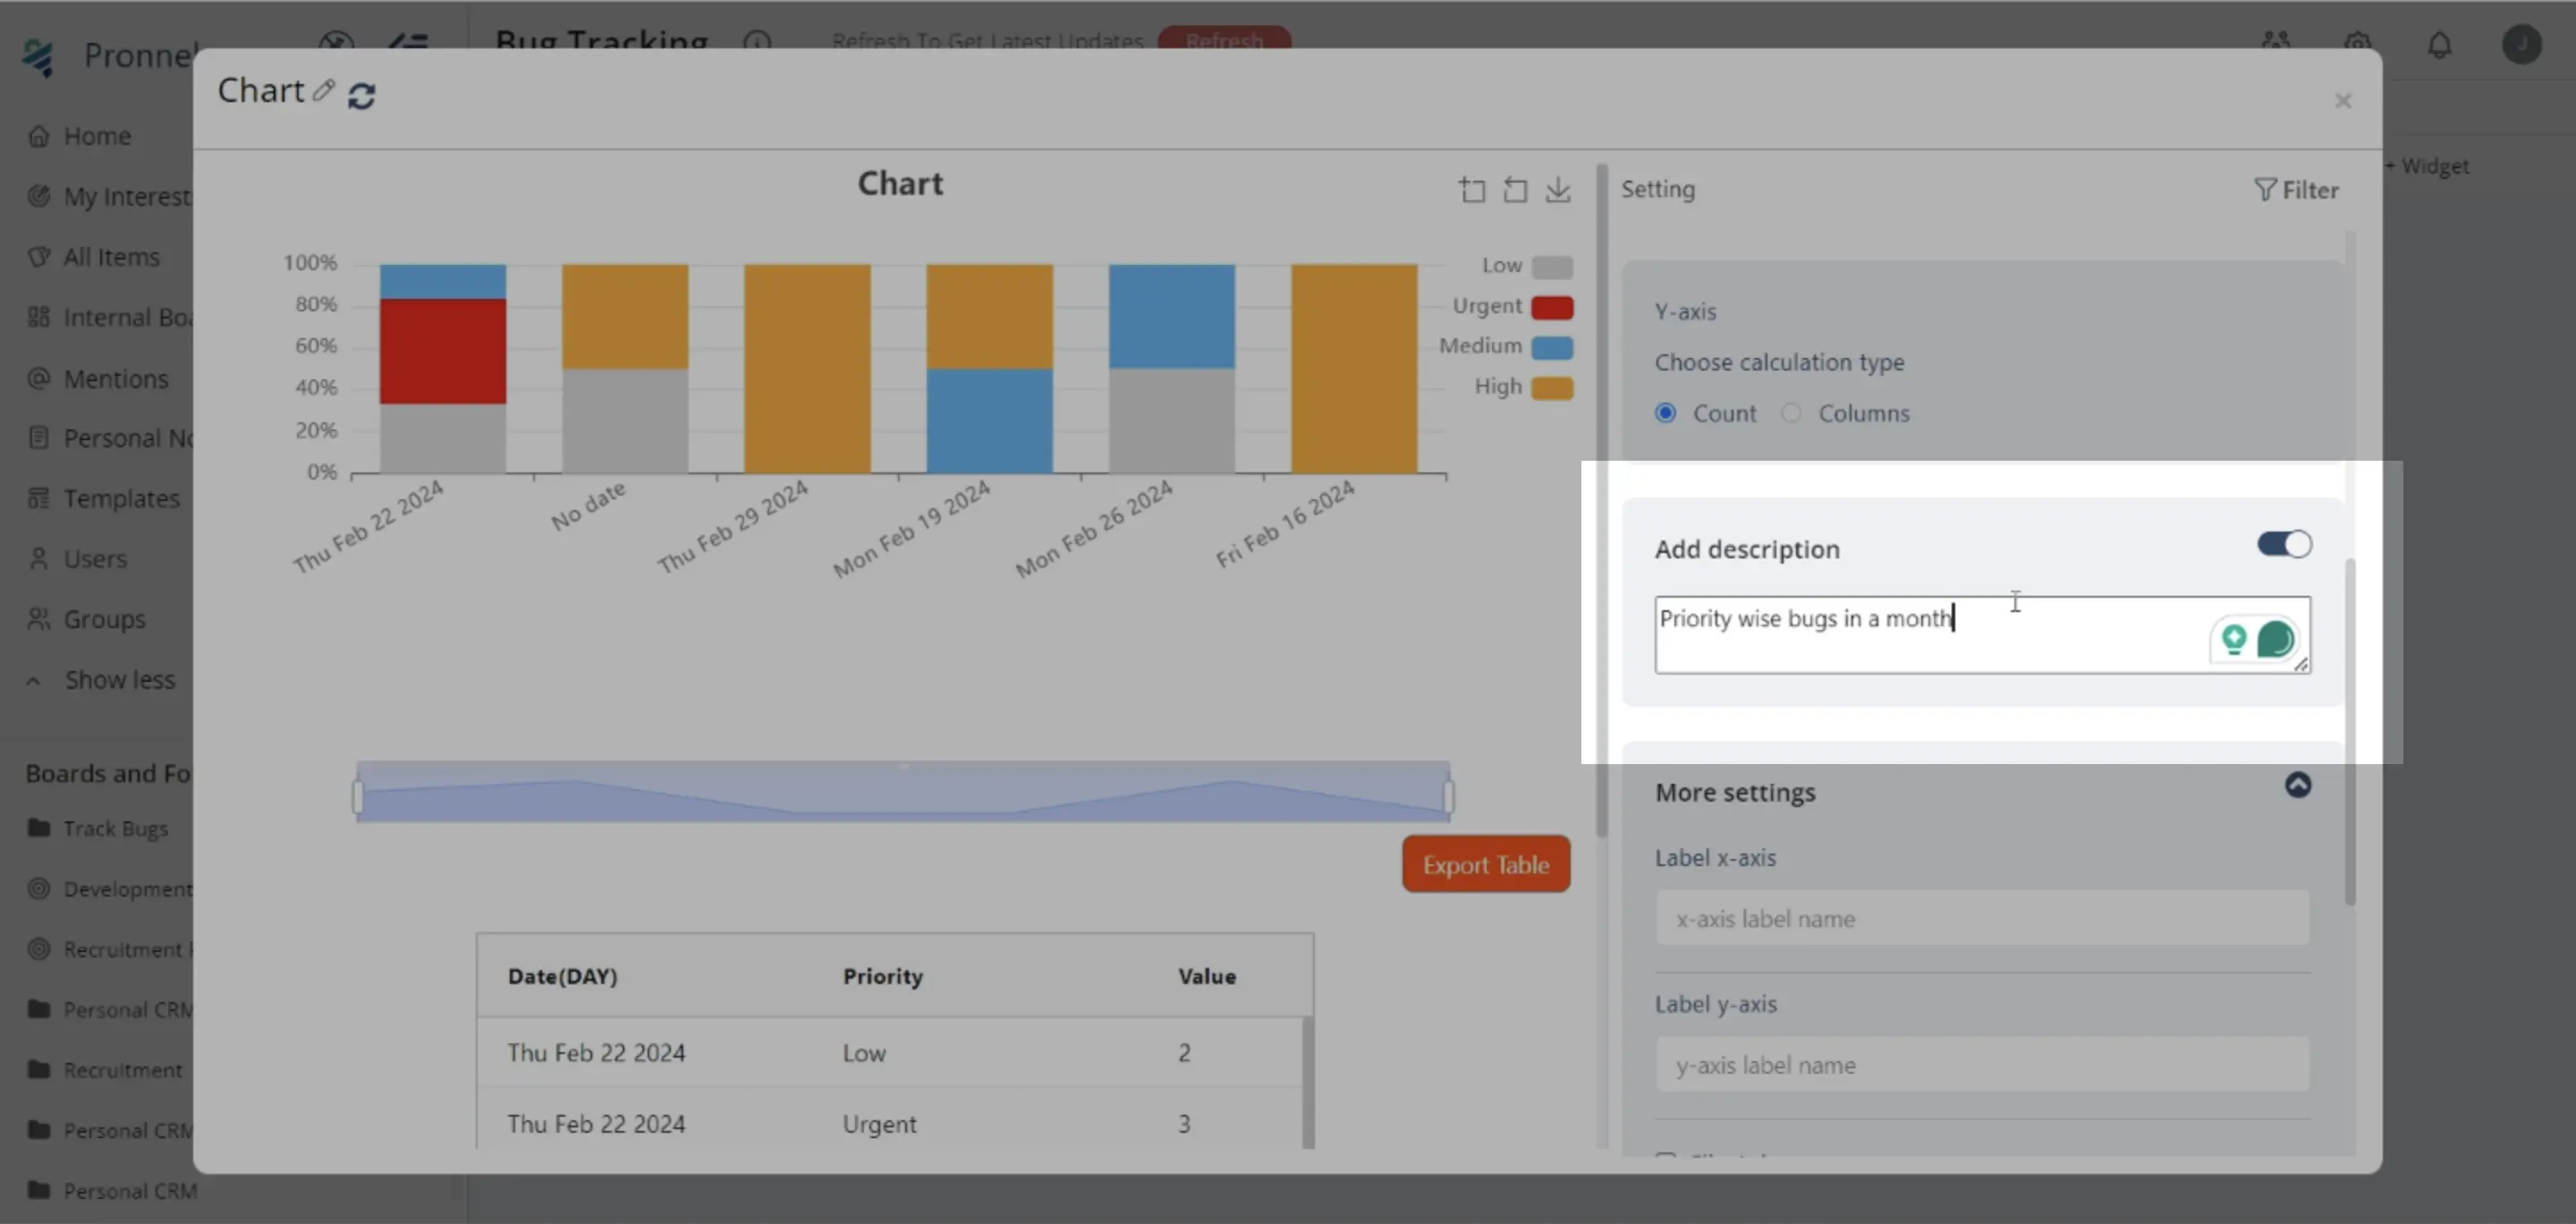Click the left handle of chart range slider

click(358, 796)
